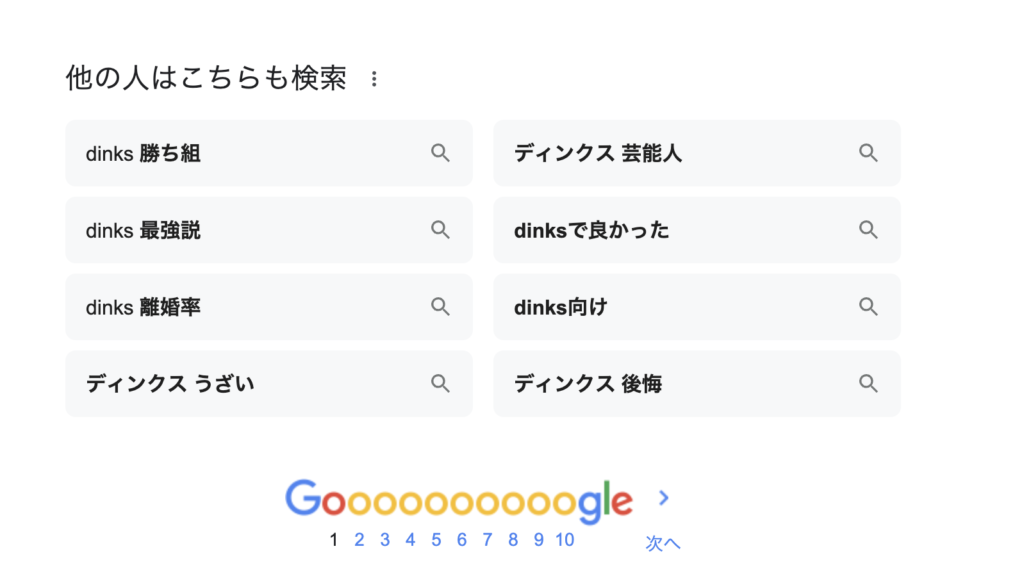
Task: Select the ディンクス 後悔 suggestion text
Action: click(588, 384)
